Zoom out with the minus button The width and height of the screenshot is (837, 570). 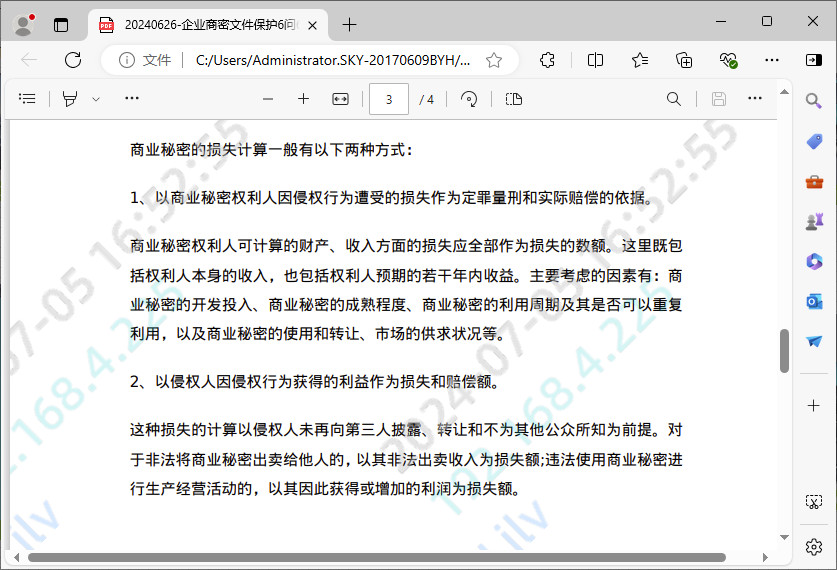tap(267, 99)
